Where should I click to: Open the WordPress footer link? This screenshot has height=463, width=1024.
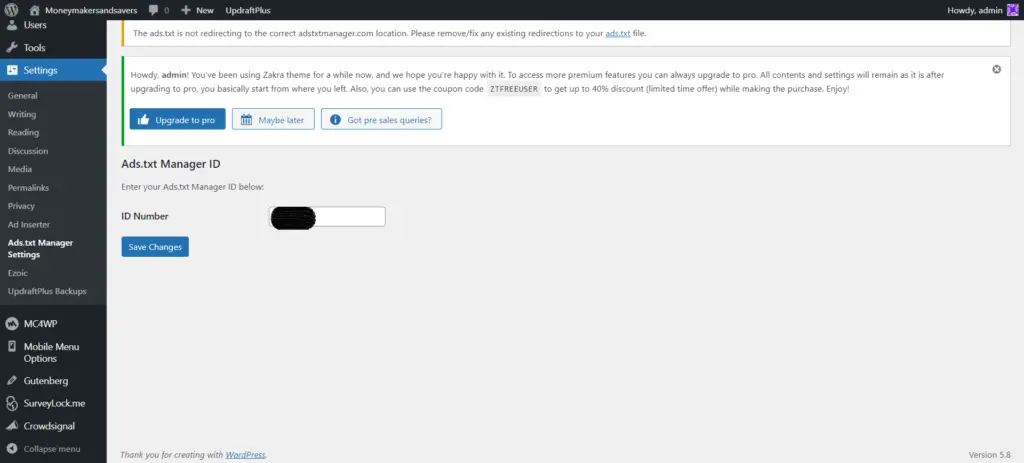coord(246,455)
